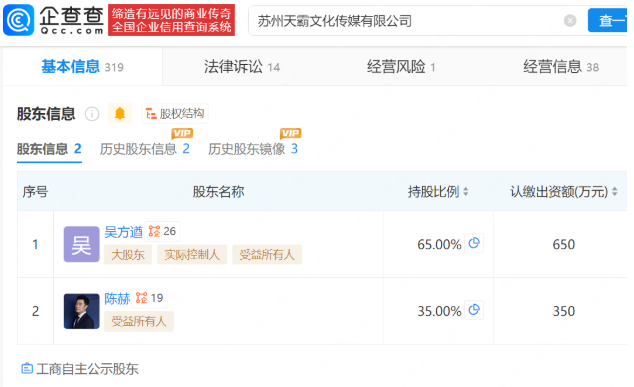Screen dimensions: 634x387
Task: Click the orange bell notification icon
Action: 120,114
